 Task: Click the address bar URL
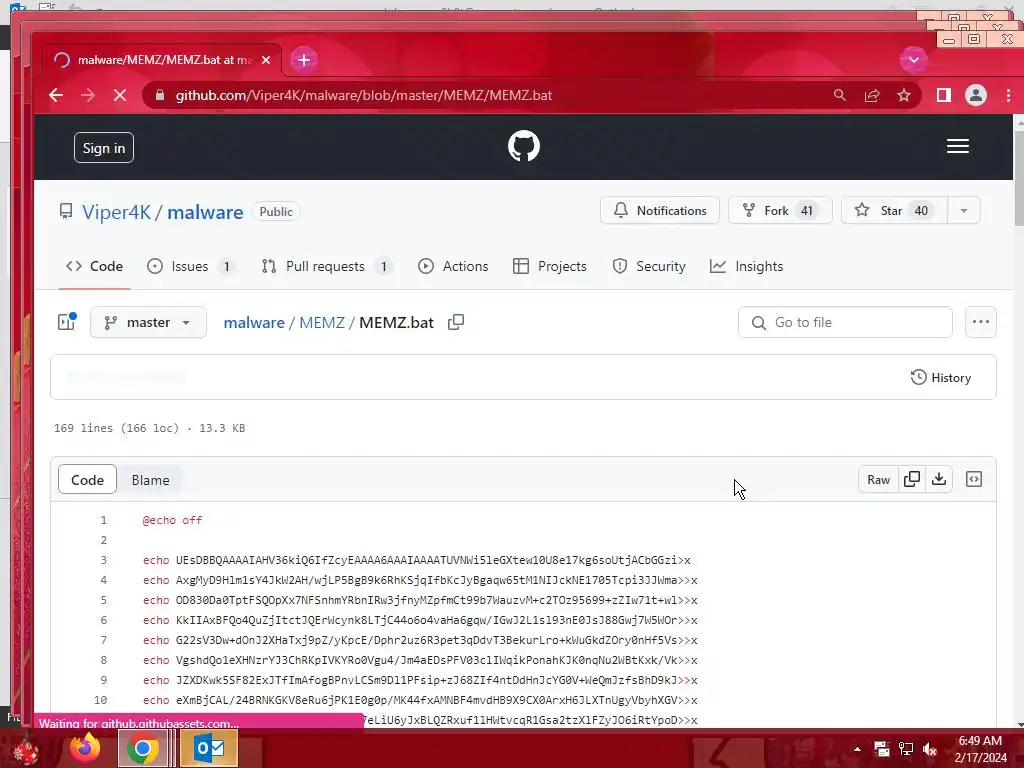[x=364, y=95]
